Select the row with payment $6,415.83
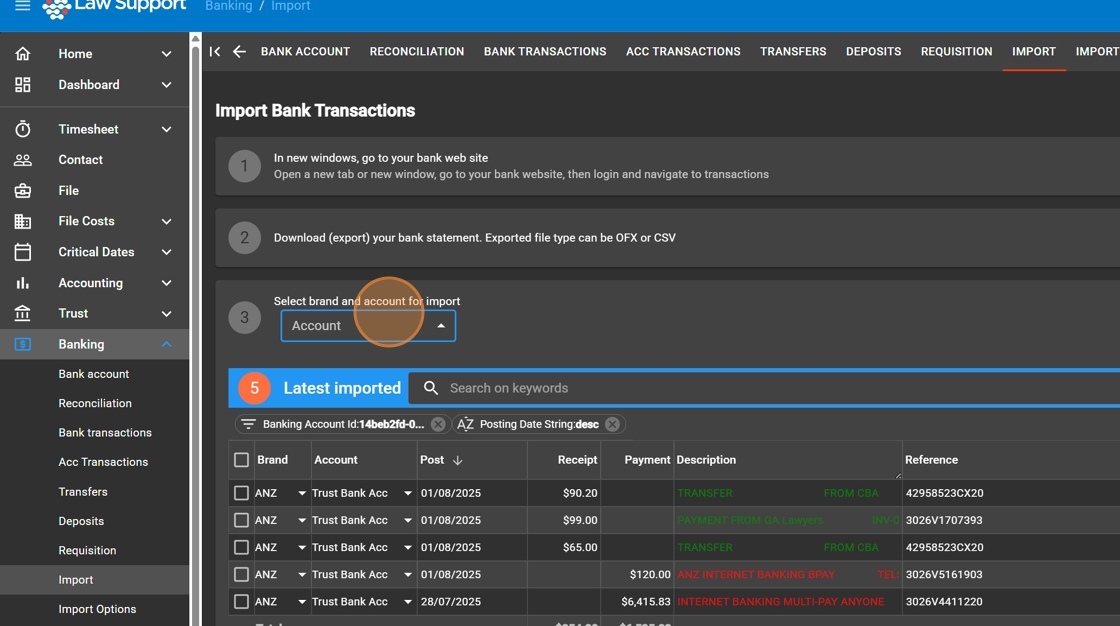The image size is (1120, 626). click(241, 602)
